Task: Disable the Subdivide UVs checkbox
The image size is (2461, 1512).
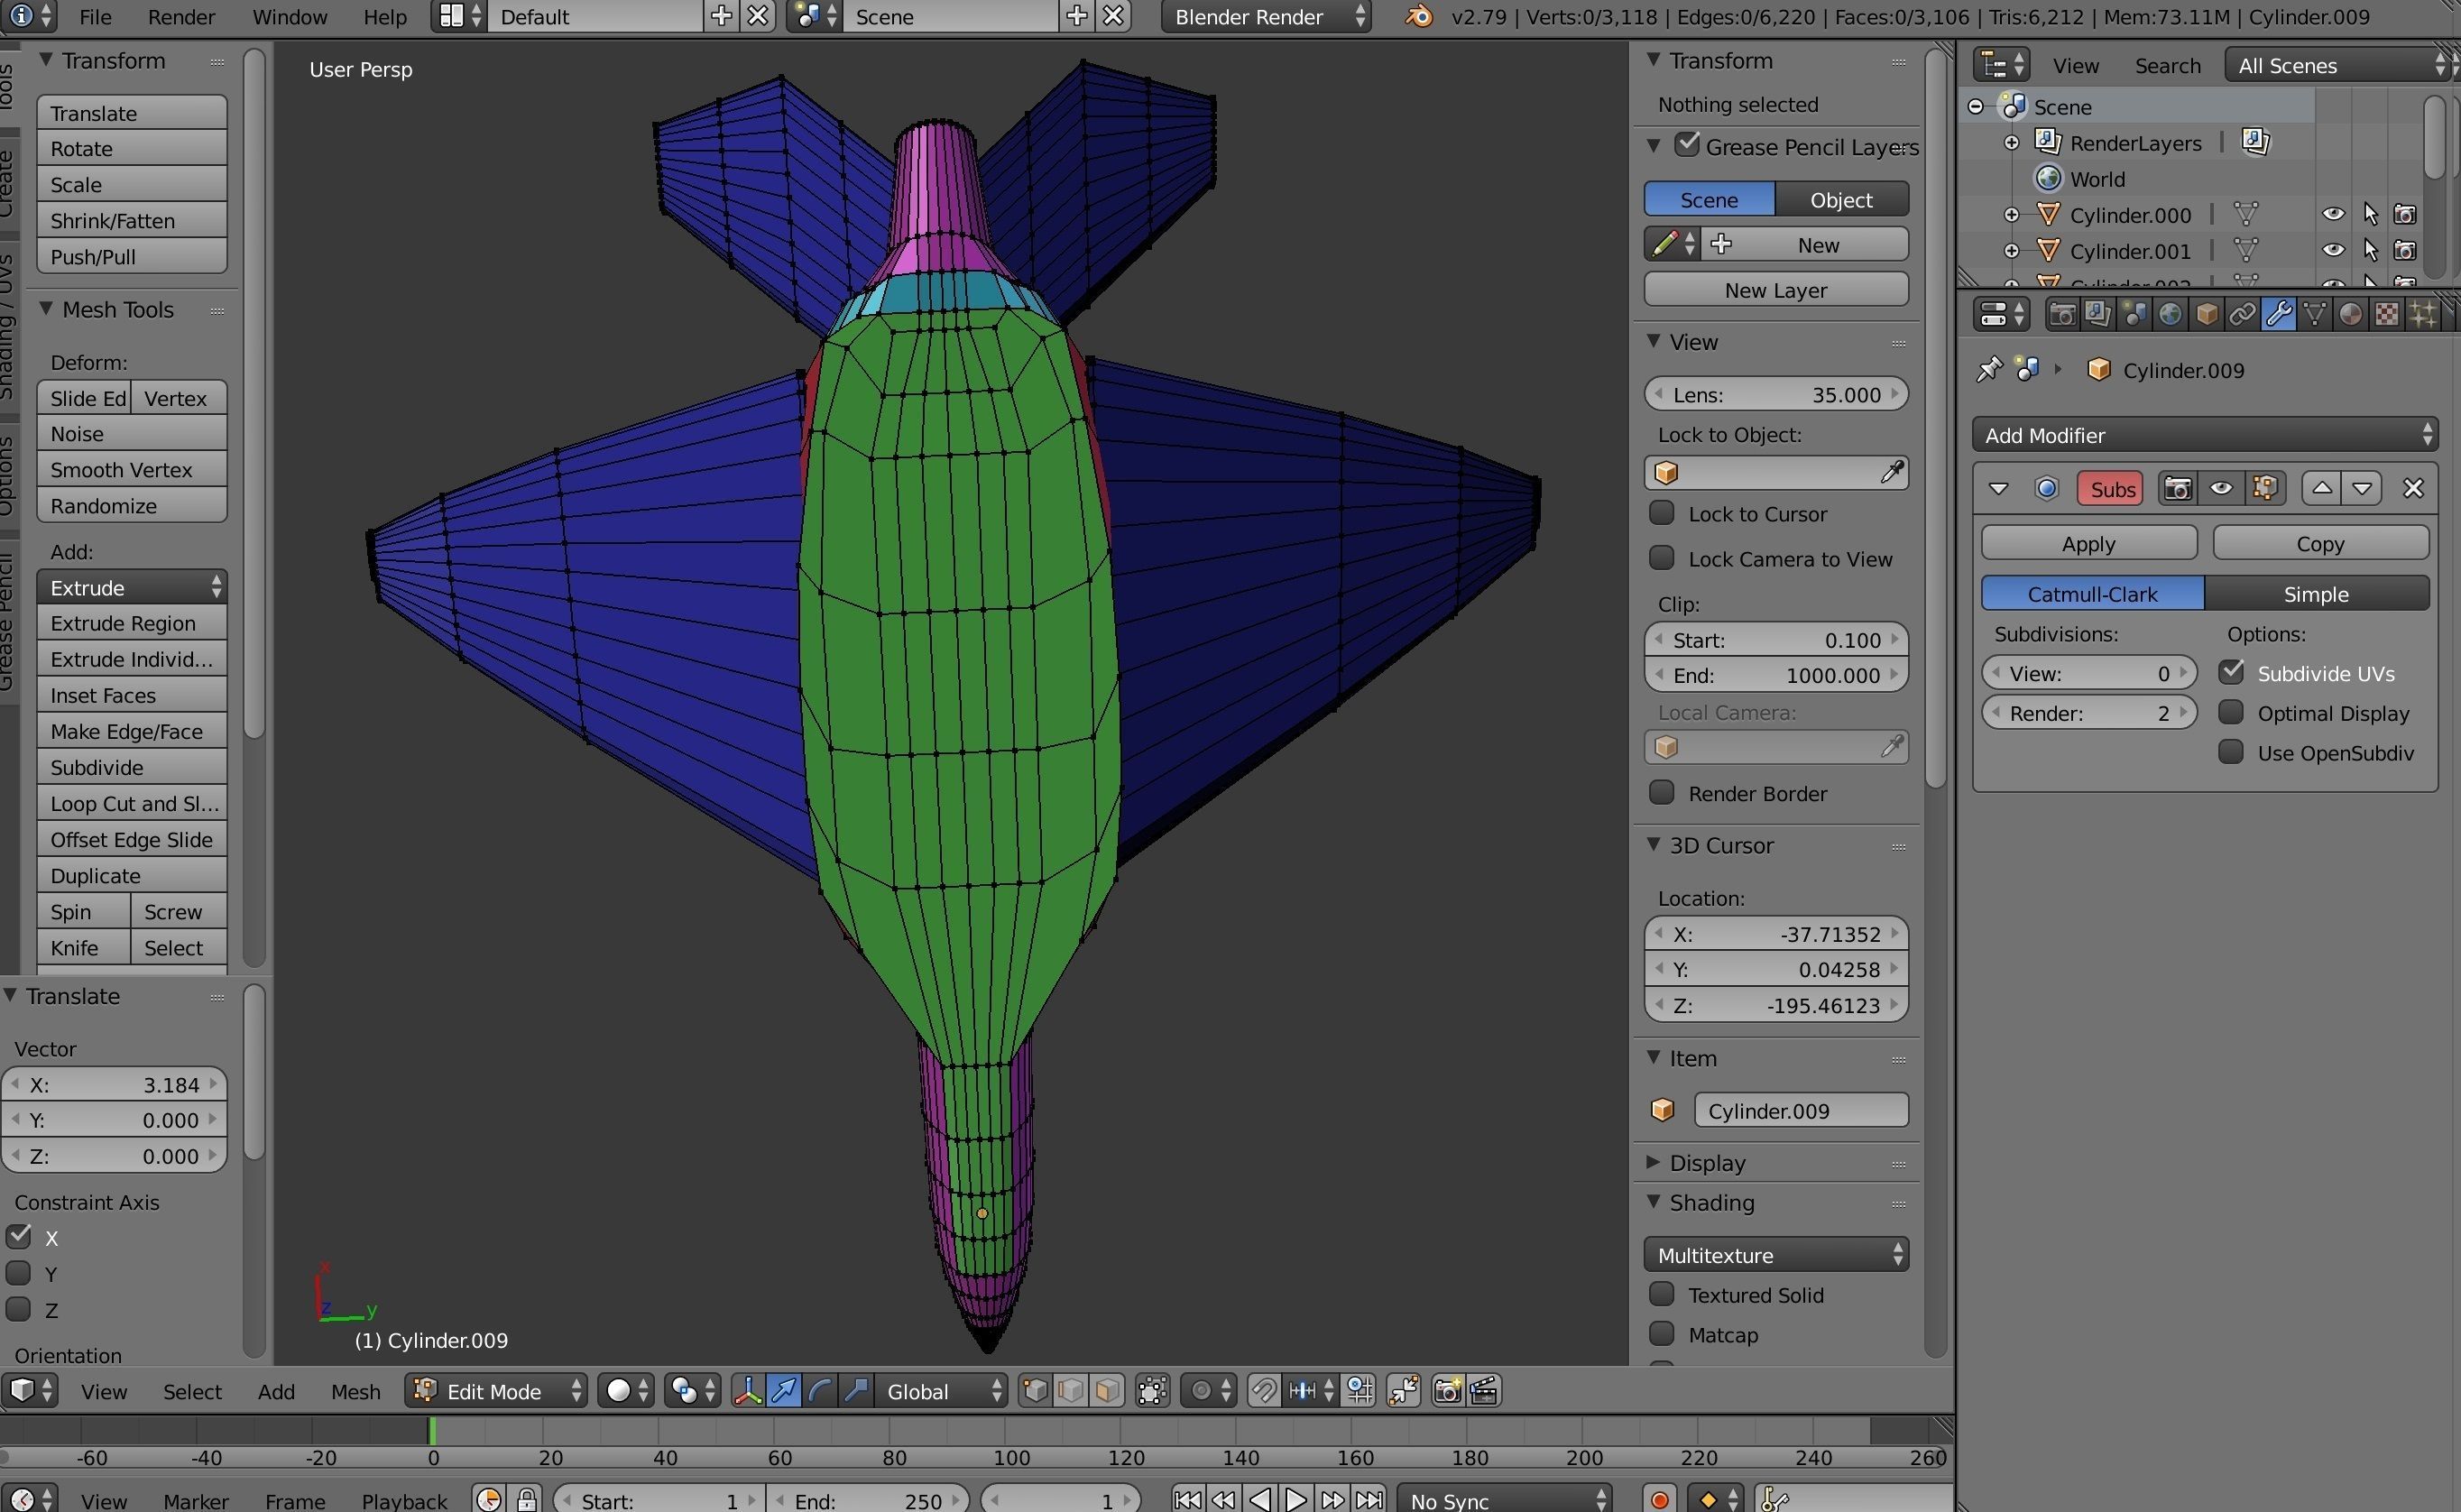Action: (x=2231, y=672)
